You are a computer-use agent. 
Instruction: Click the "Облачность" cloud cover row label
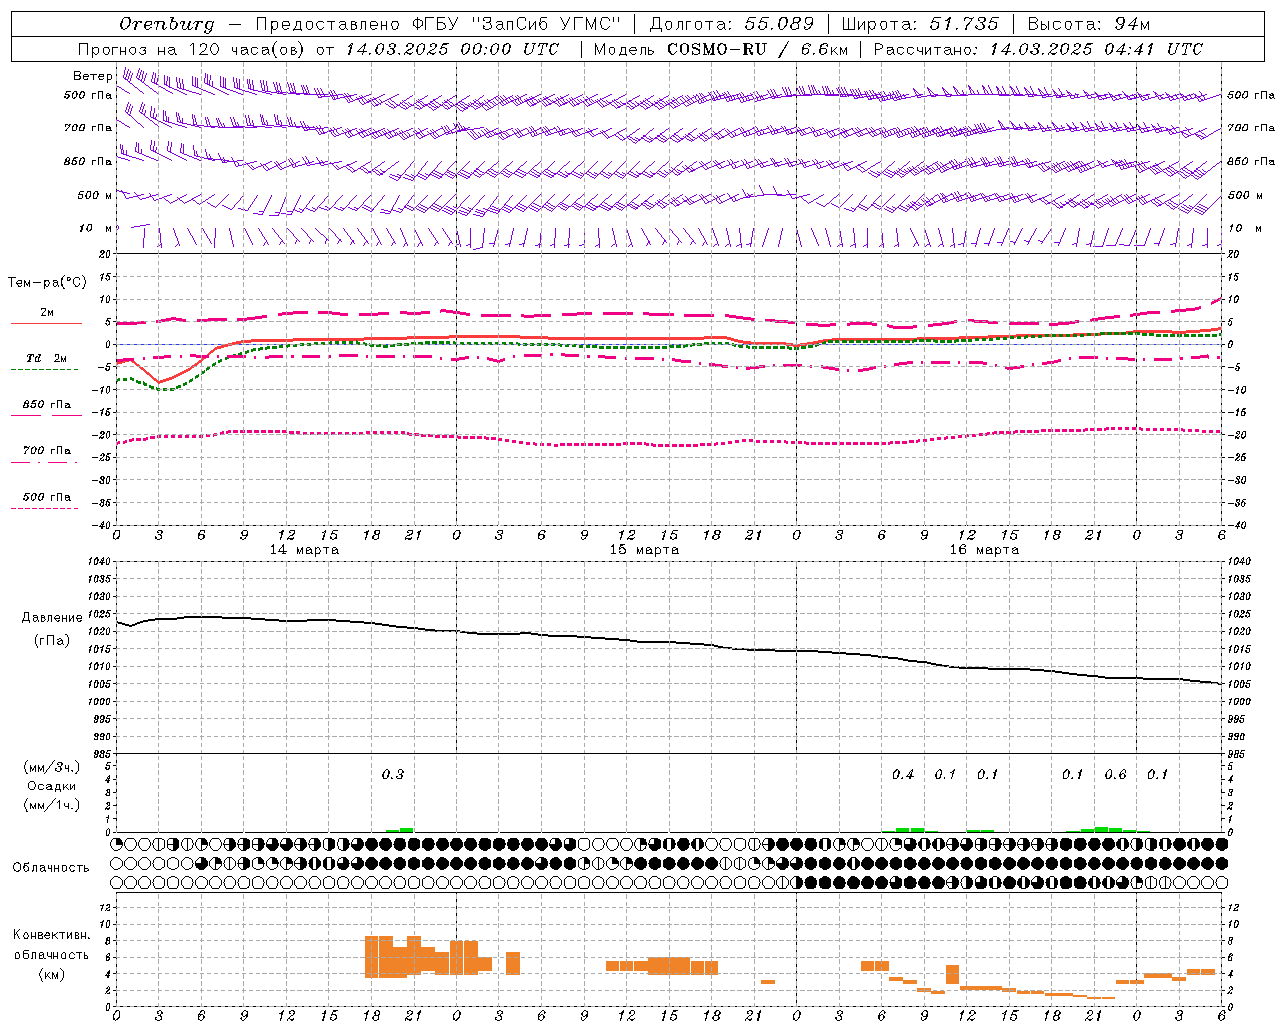[51, 868]
